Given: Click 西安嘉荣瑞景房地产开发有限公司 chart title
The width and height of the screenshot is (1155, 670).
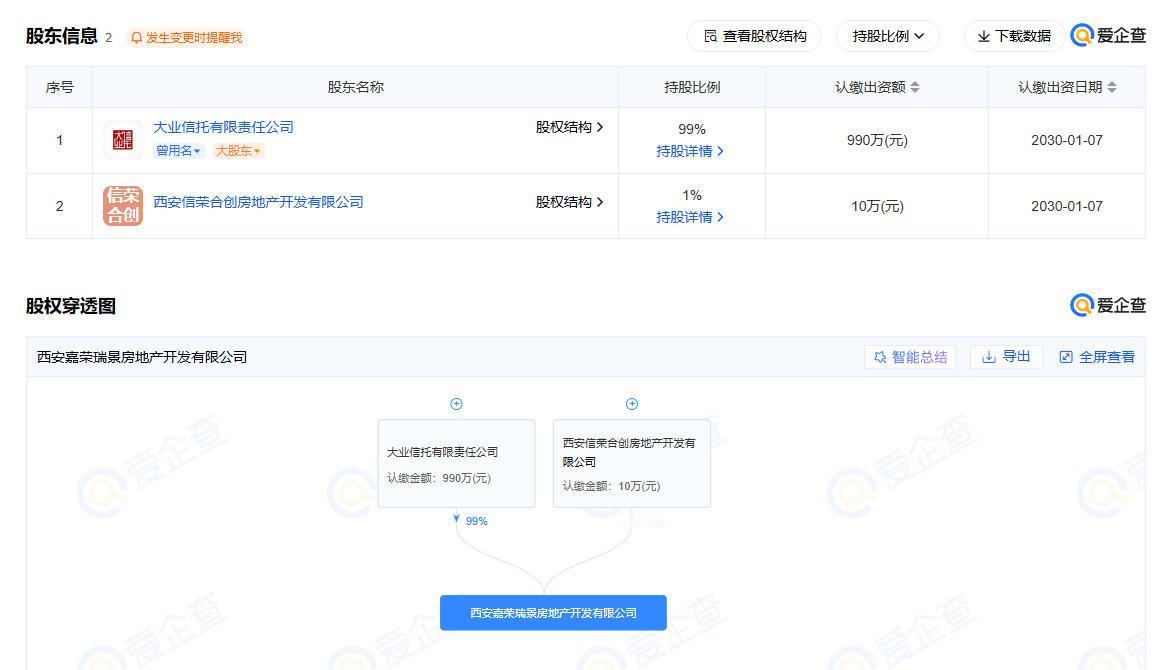Looking at the screenshot, I should coord(142,357).
